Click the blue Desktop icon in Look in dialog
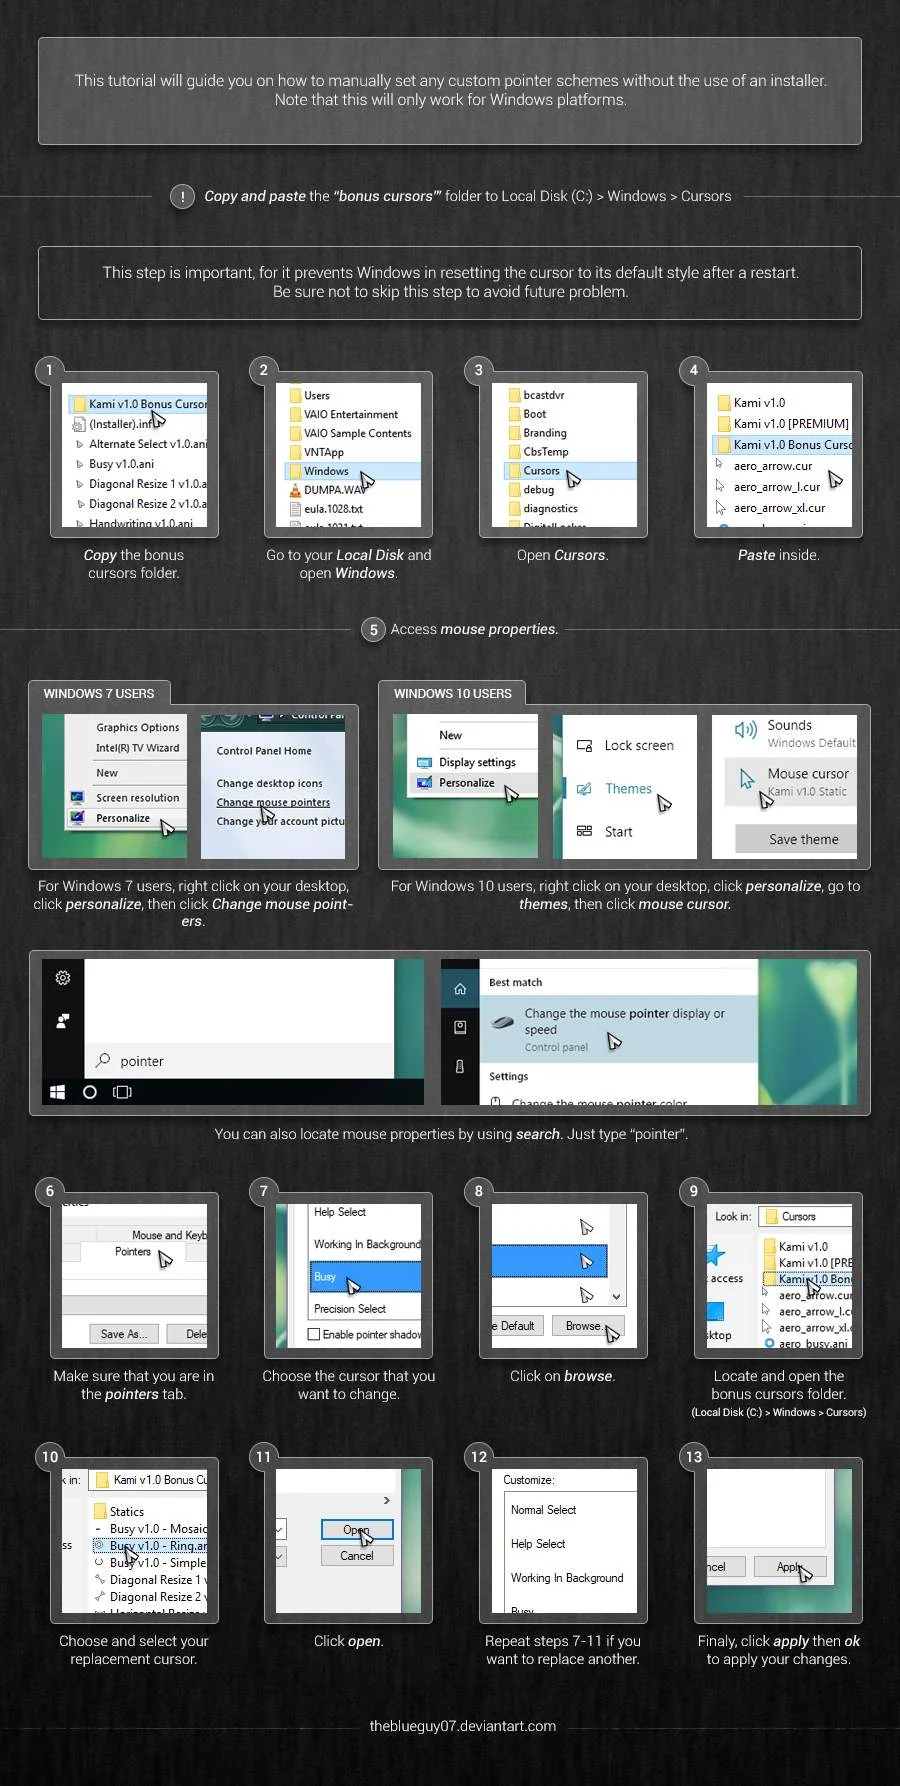The width and height of the screenshot is (900, 1786). (715, 1311)
